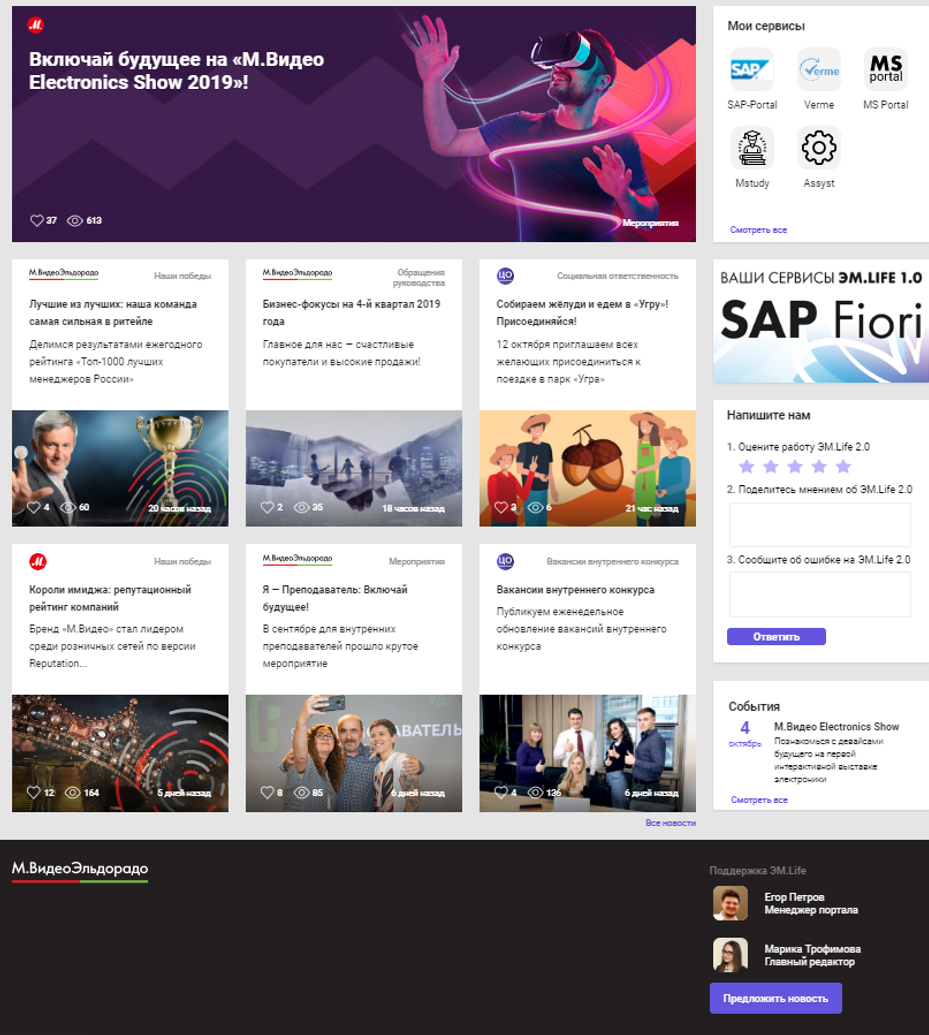Open the Assyst gear icon
The image size is (929, 1035).
tap(818, 149)
